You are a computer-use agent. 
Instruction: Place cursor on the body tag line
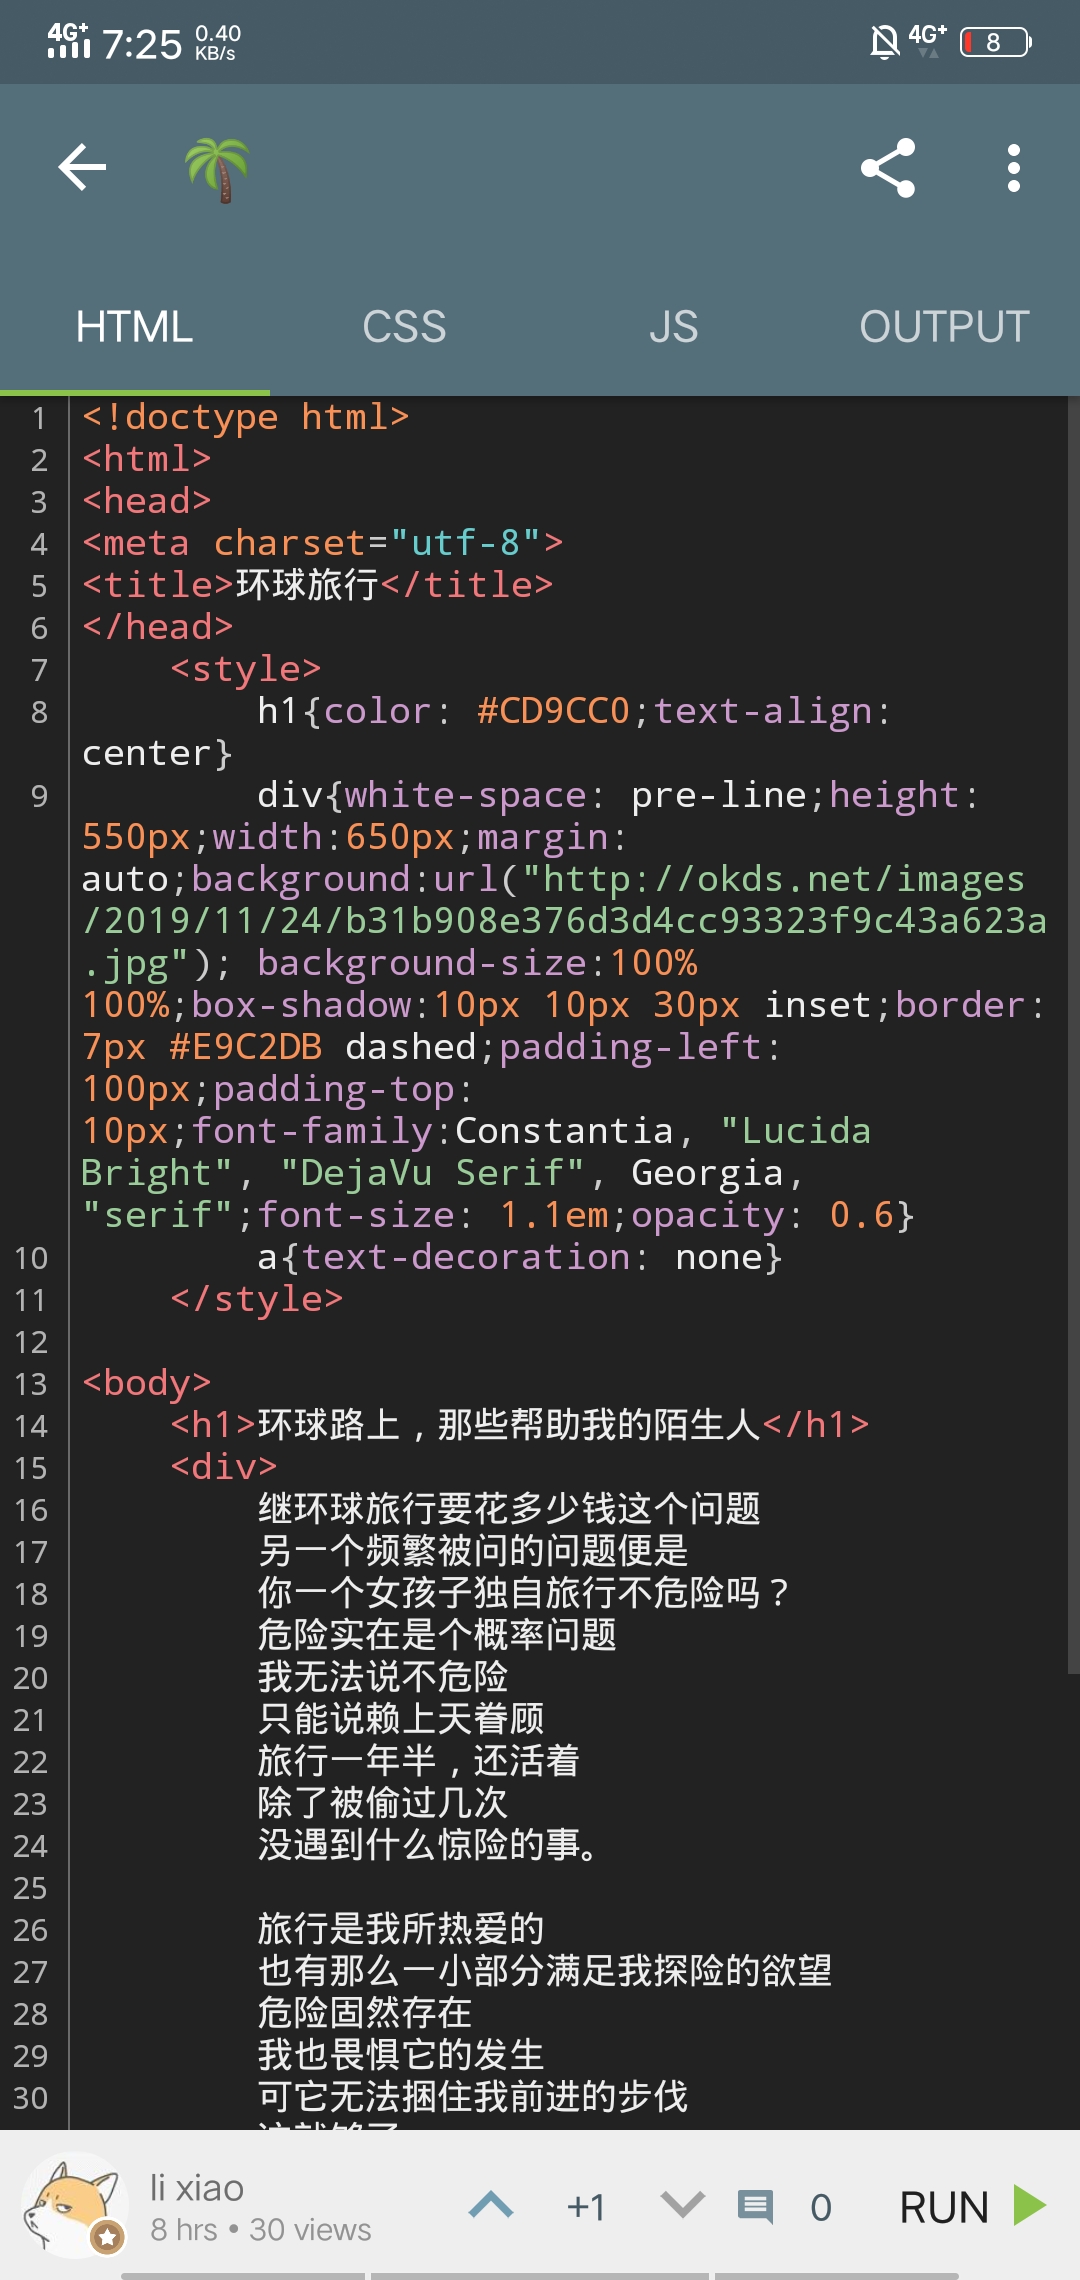(147, 1383)
